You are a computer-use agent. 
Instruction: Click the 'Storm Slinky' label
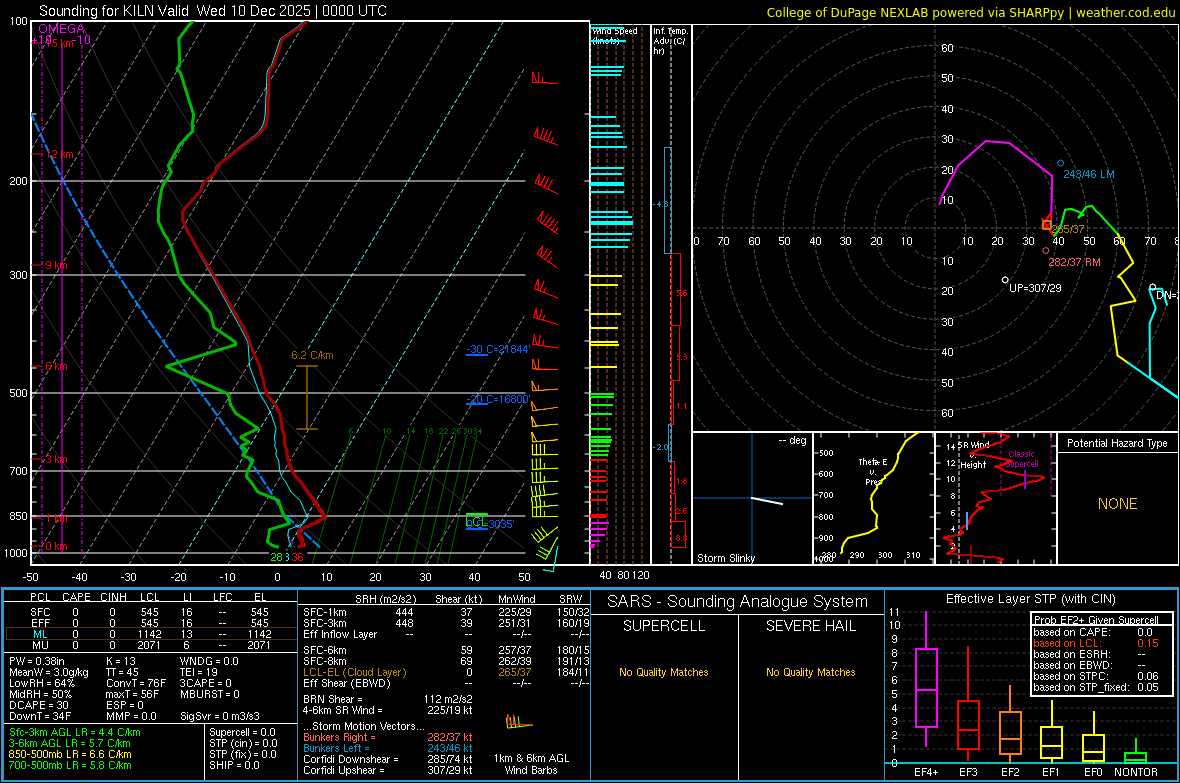[x=725, y=558]
